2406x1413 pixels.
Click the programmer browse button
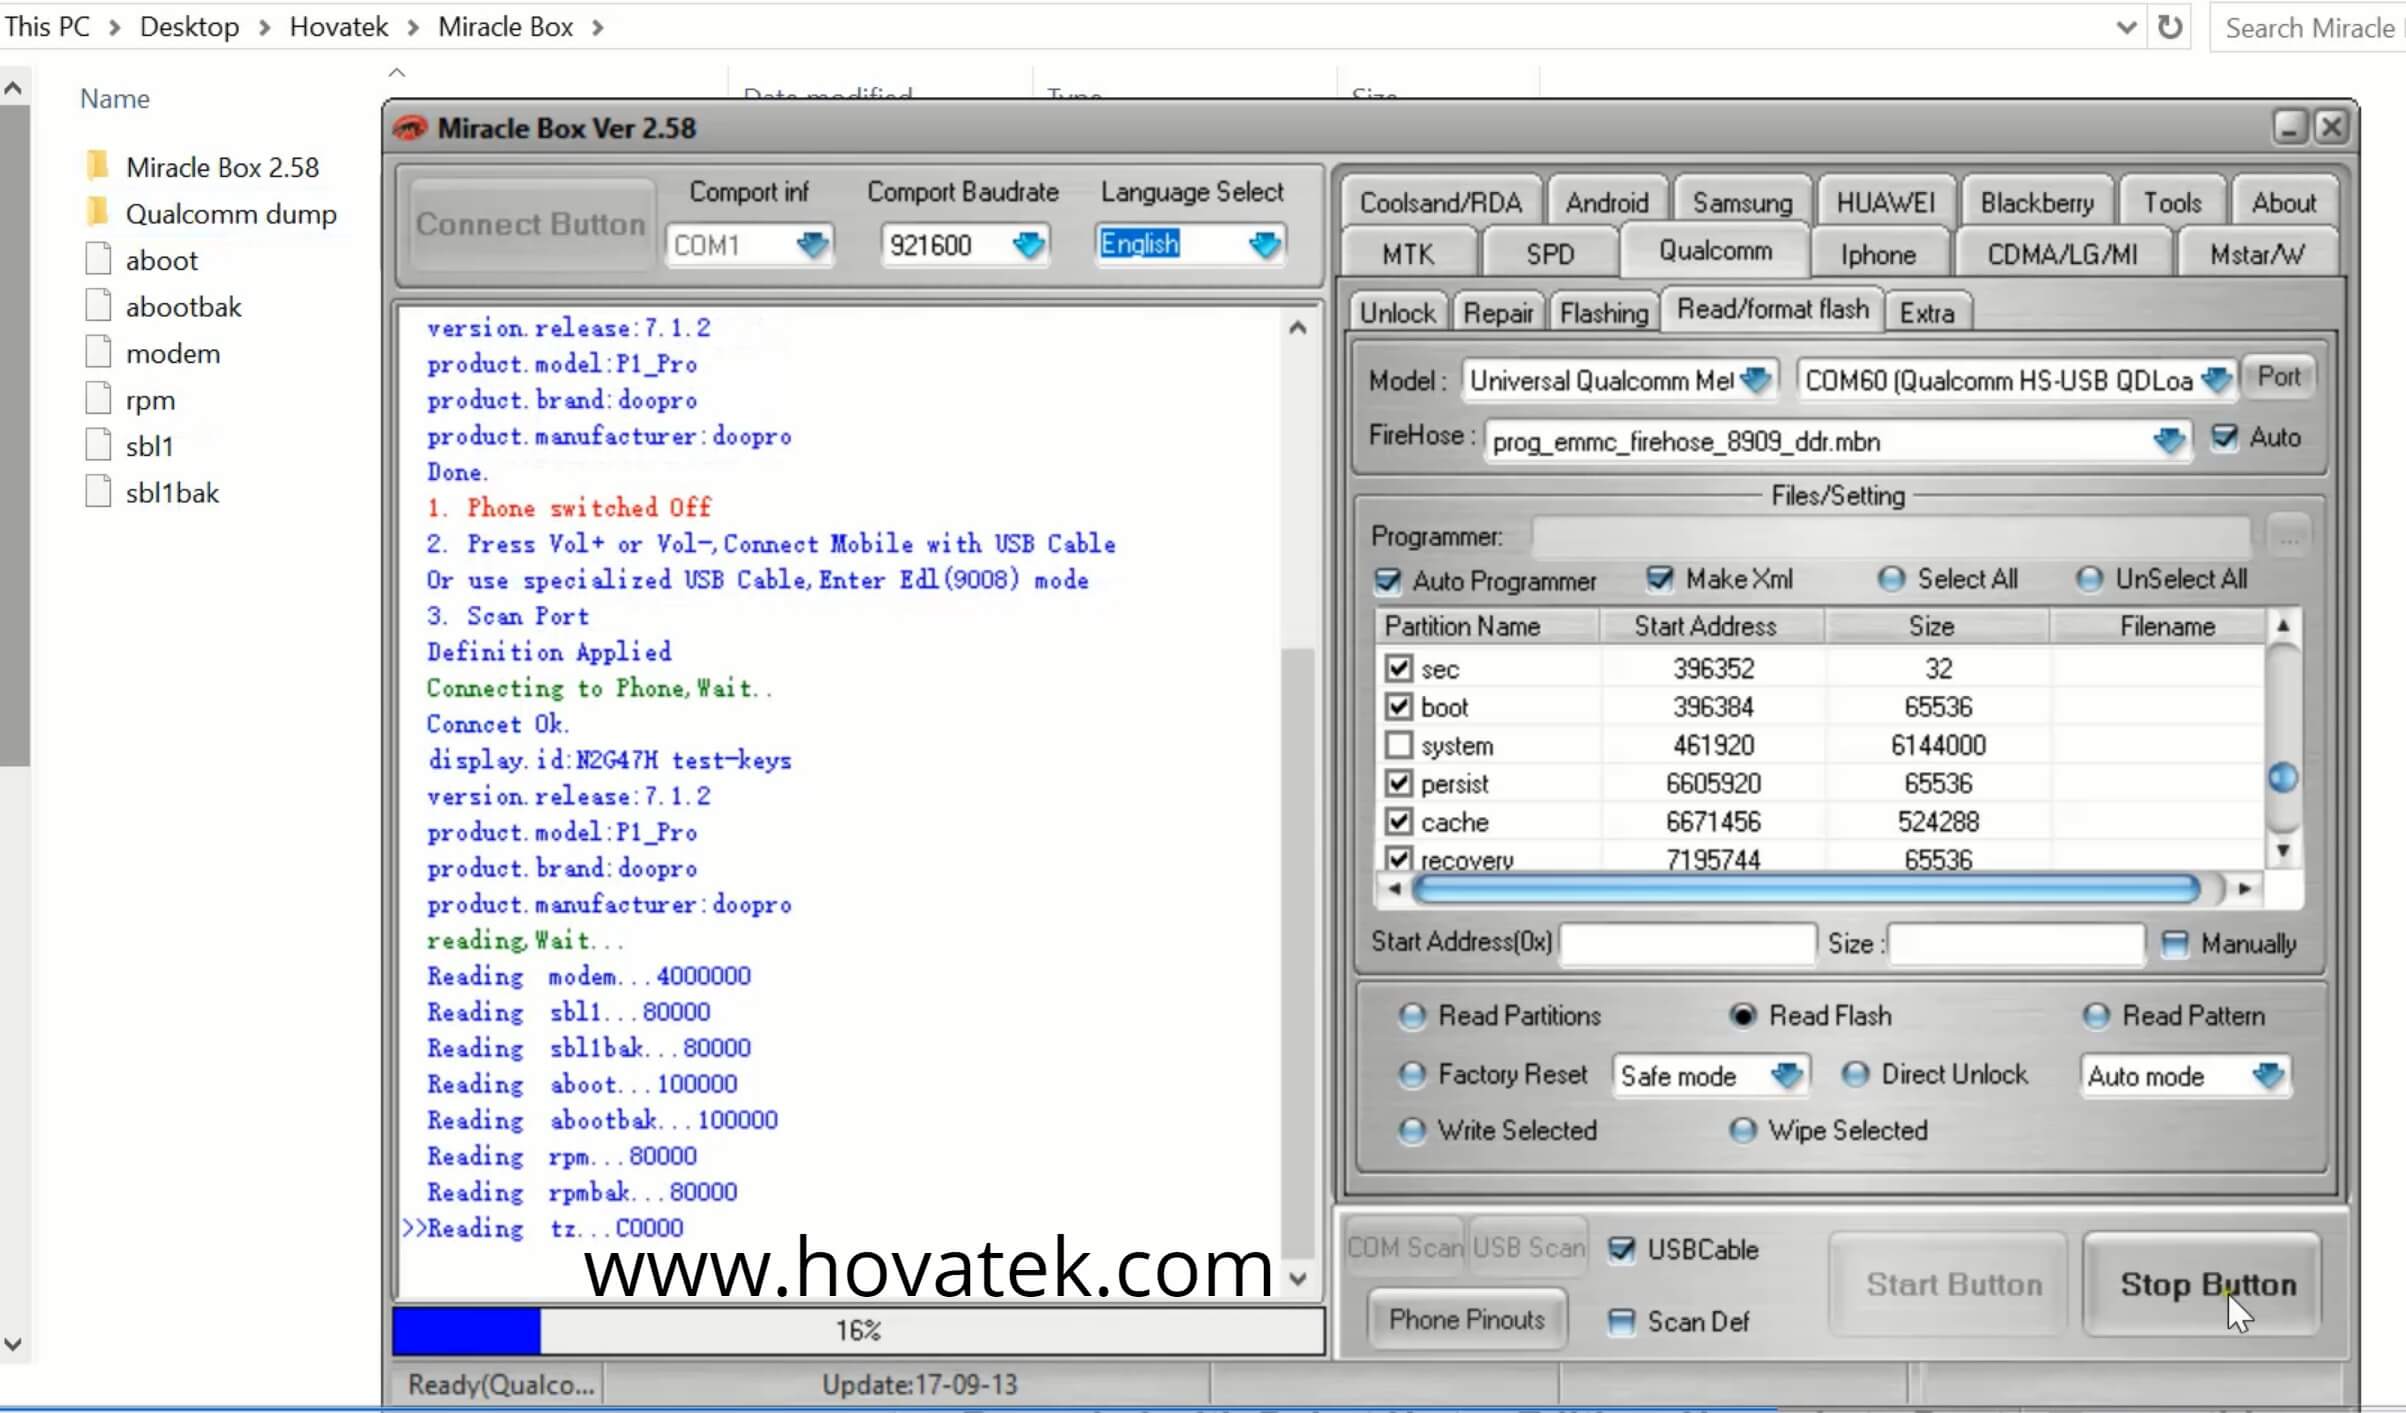pos(2288,537)
